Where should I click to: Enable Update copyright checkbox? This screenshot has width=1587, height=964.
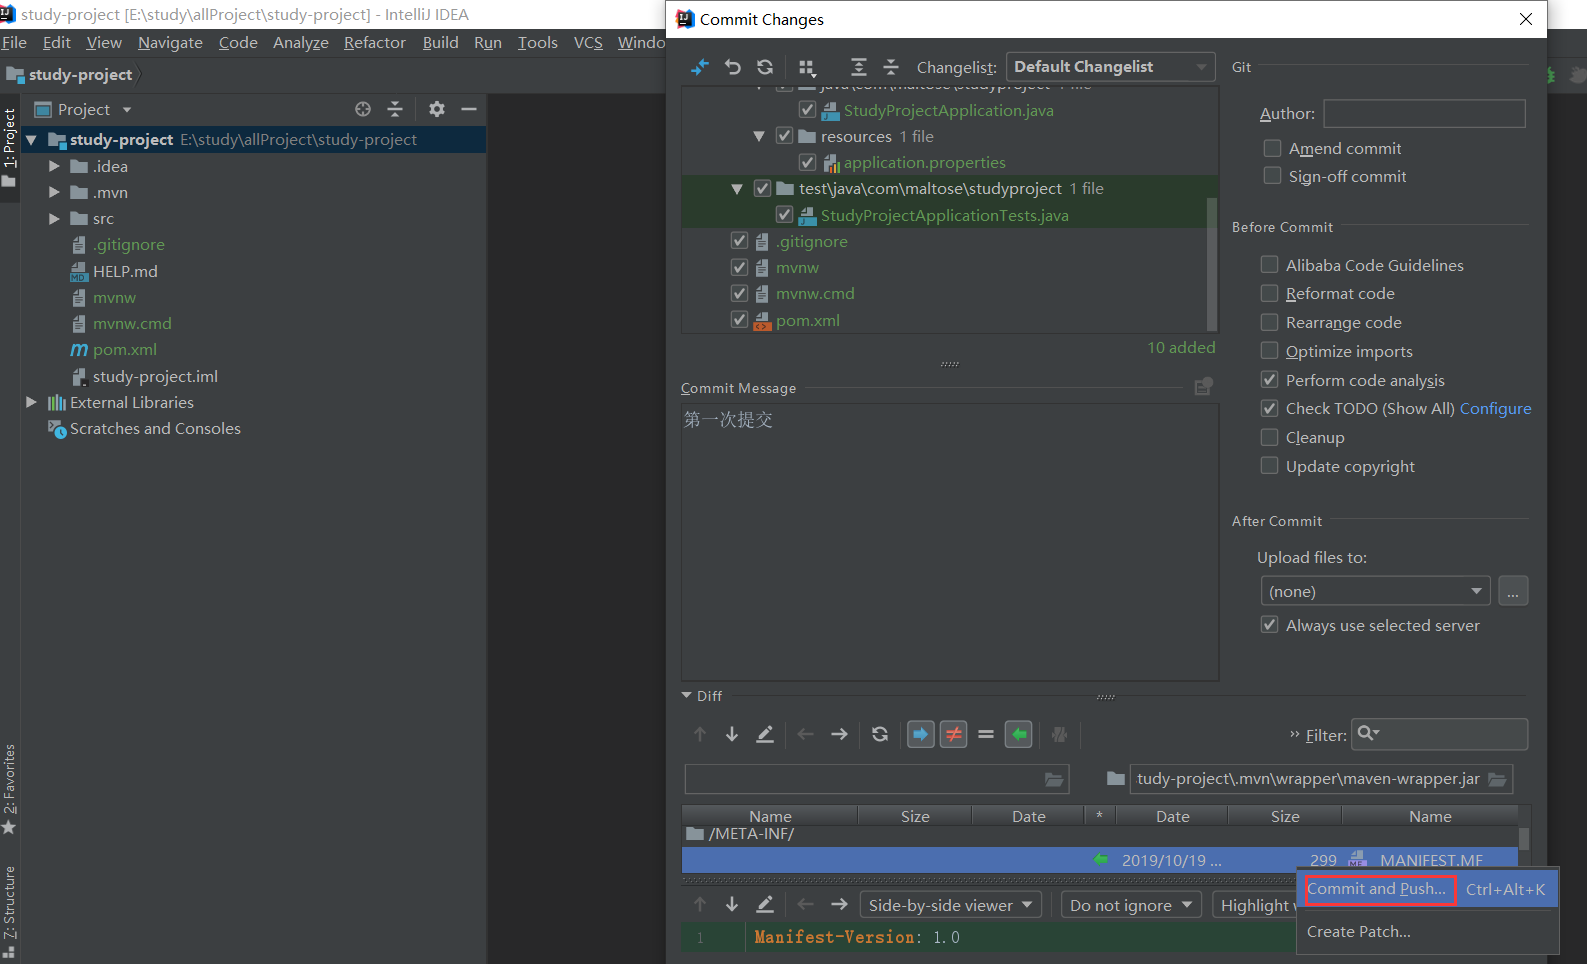pos(1269,466)
